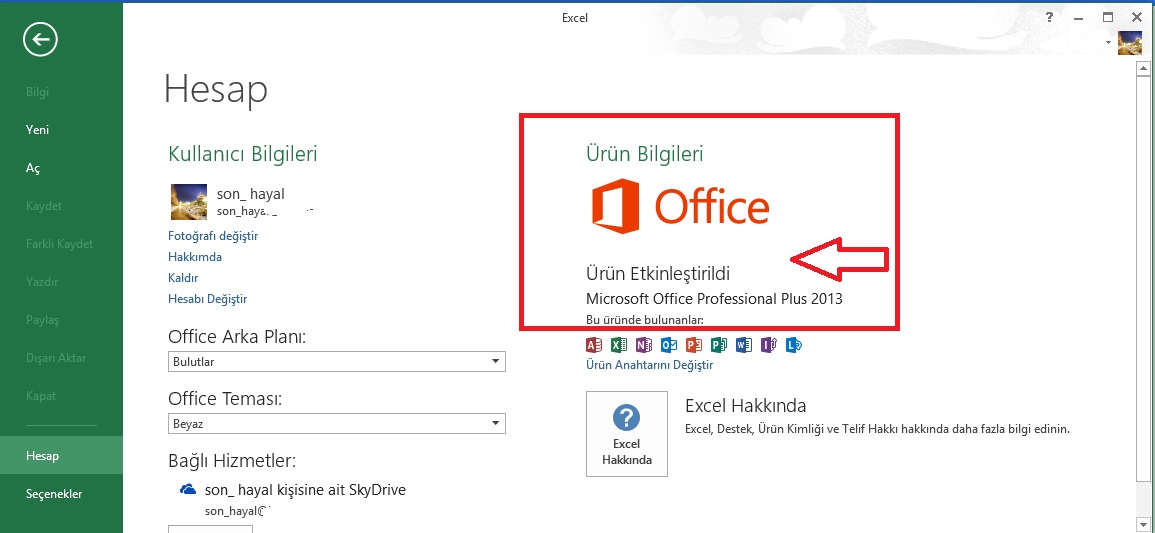Select Yeni in the sidebar

pos(61,130)
